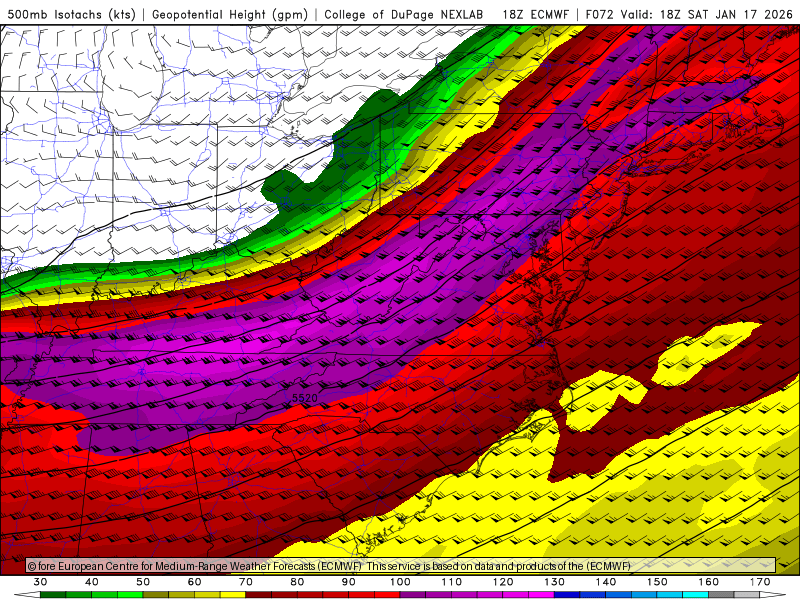Pick the dark purple swatch starting at legend 100
The width and height of the screenshot is (800, 600).
coord(413,595)
